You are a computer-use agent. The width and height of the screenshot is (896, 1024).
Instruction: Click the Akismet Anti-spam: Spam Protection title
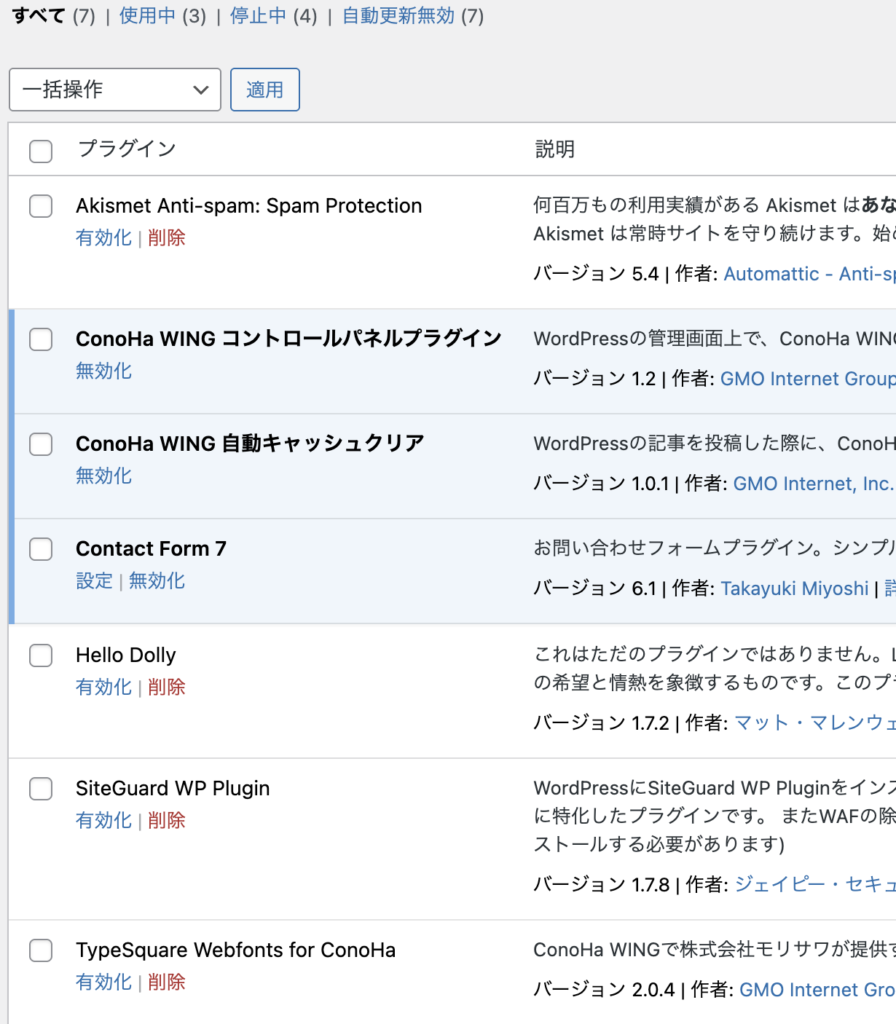coord(249,206)
